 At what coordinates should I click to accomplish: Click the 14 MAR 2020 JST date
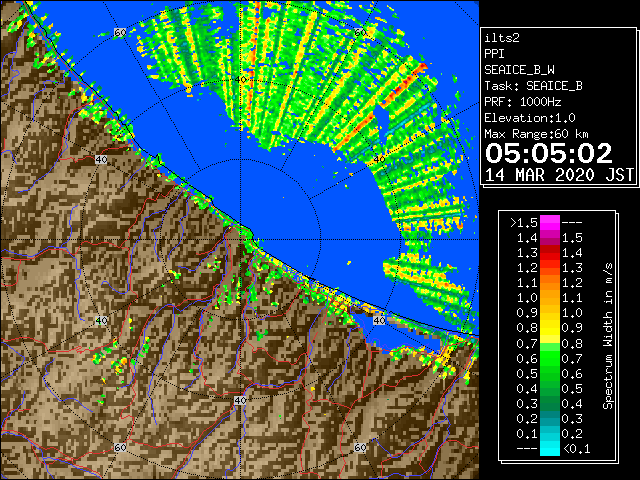(x=559, y=175)
